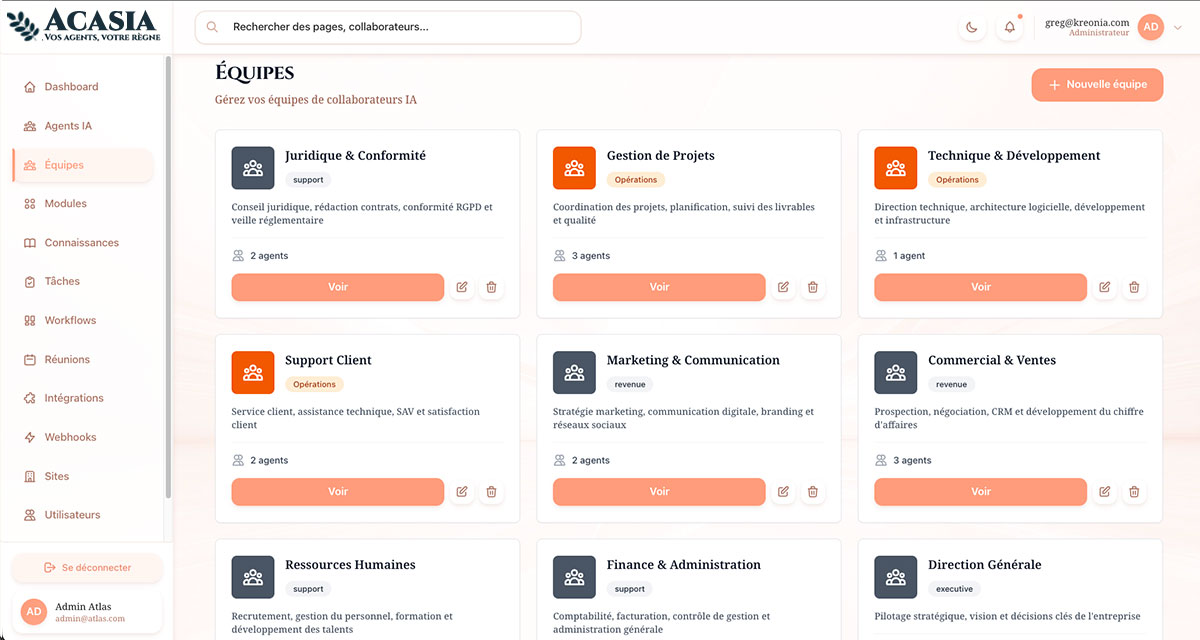The height and width of the screenshot is (640, 1200).
Task: View the Gestion de Projets team
Action: coord(659,287)
